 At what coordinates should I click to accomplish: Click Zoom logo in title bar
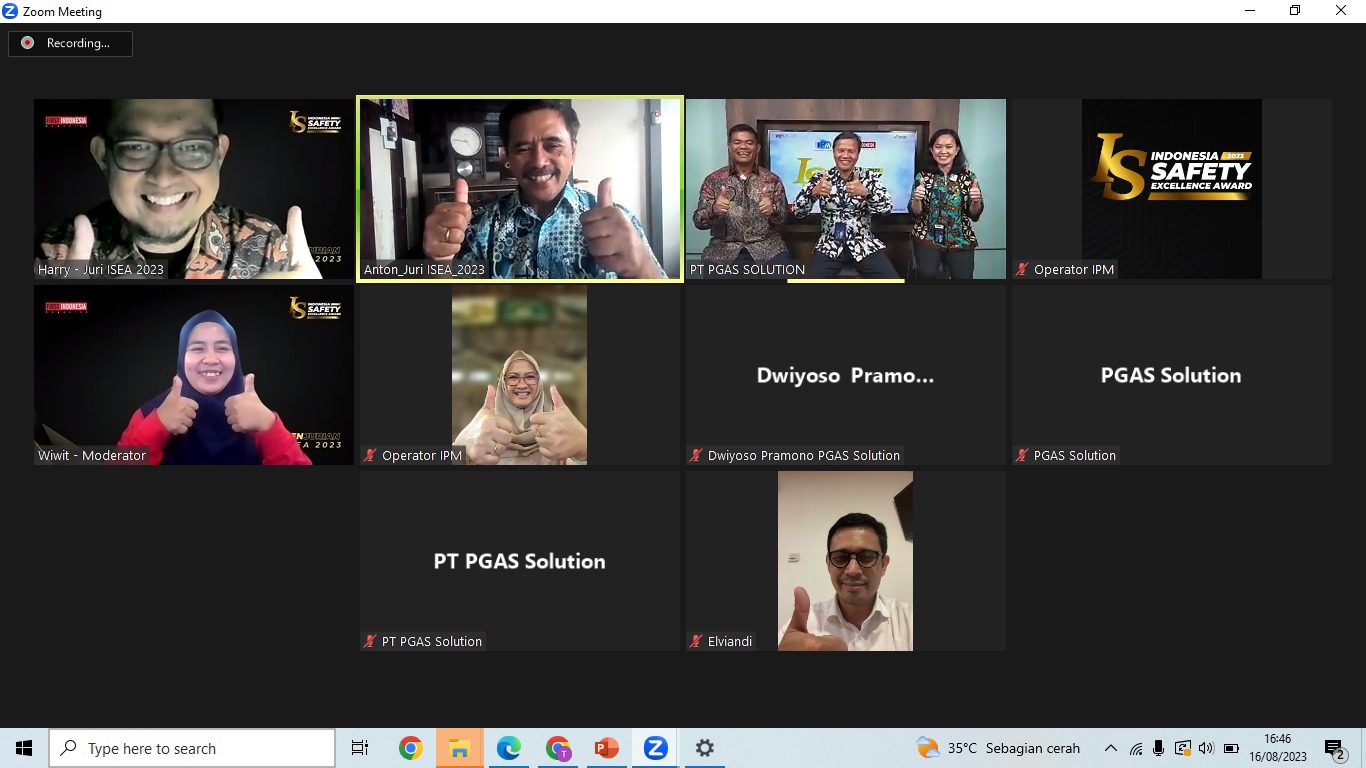tap(10, 11)
